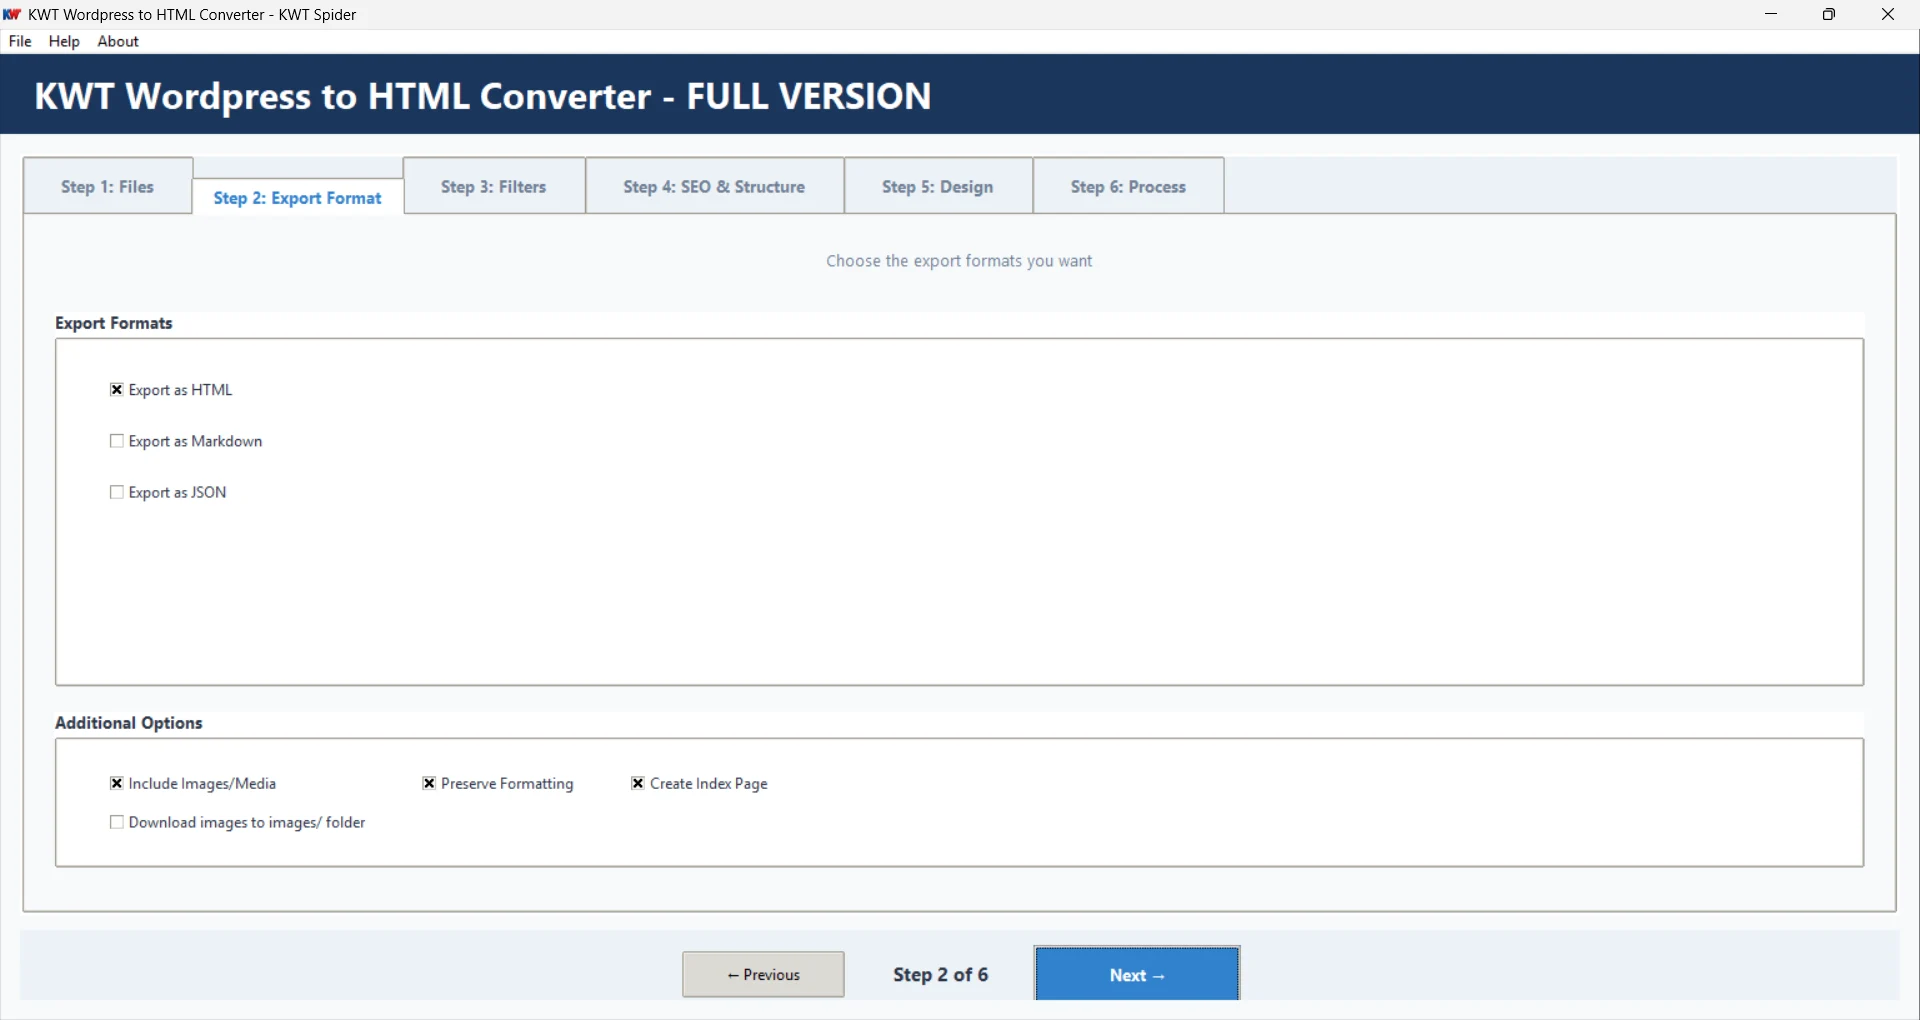Switch to Step 1: Files tab
This screenshot has width=1920, height=1020.
pos(108,186)
